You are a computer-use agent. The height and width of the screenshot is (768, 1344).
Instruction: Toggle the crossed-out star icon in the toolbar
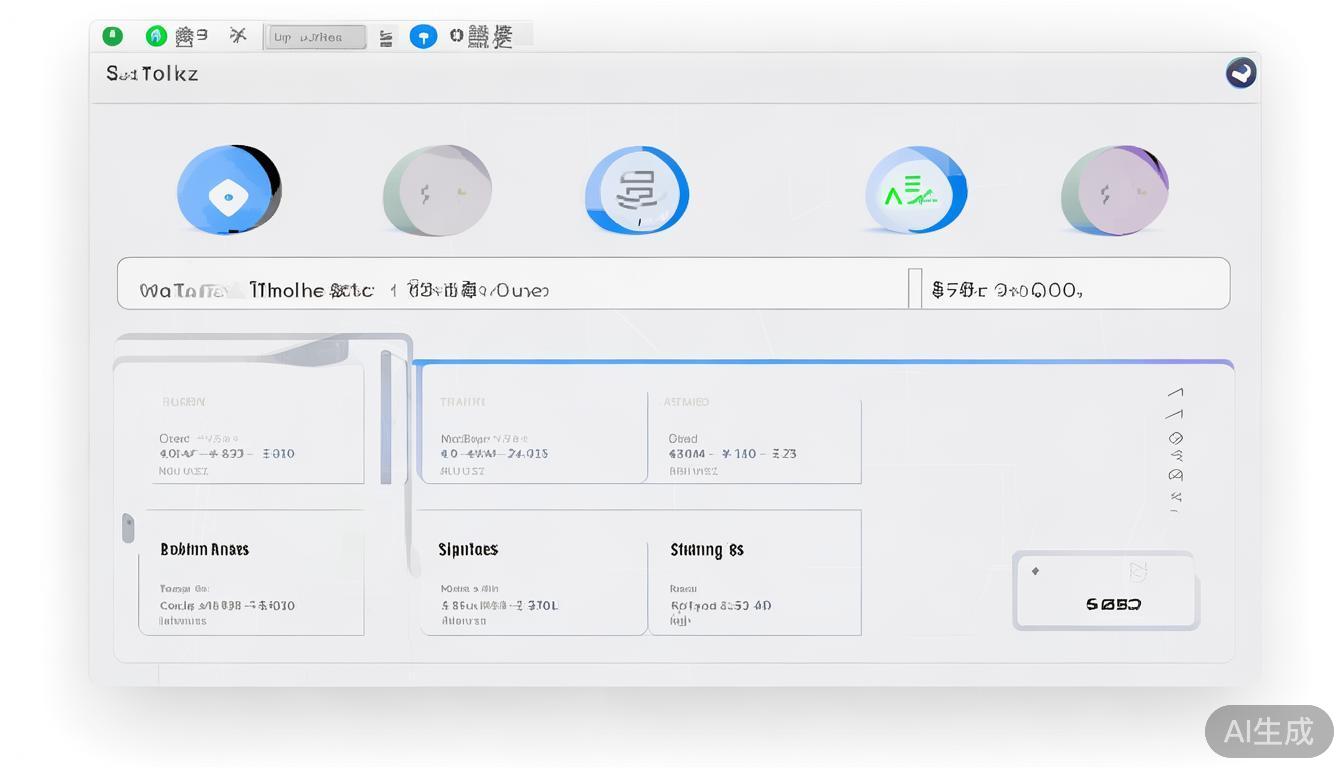pyautogui.click(x=238, y=36)
